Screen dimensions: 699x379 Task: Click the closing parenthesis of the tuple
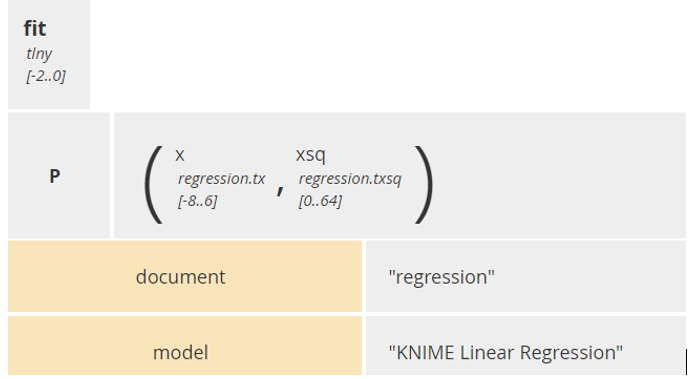coord(424,185)
